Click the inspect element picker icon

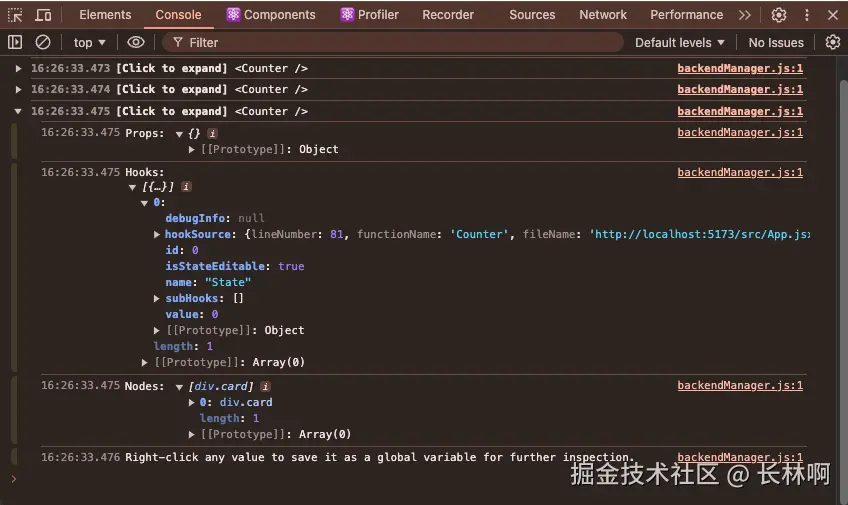coord(15,15)
